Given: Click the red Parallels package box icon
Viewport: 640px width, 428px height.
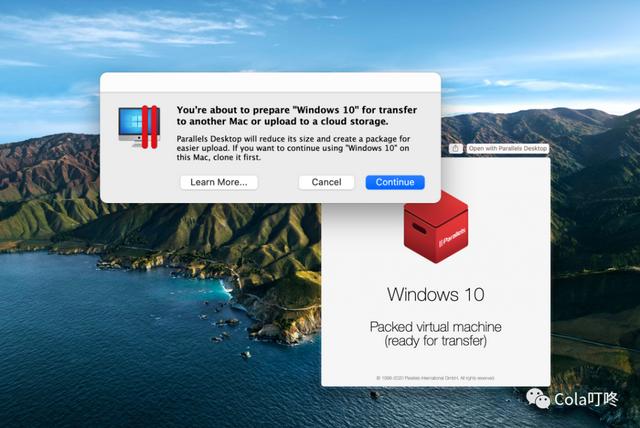Looking at the screenshot, I should point(436,228).
